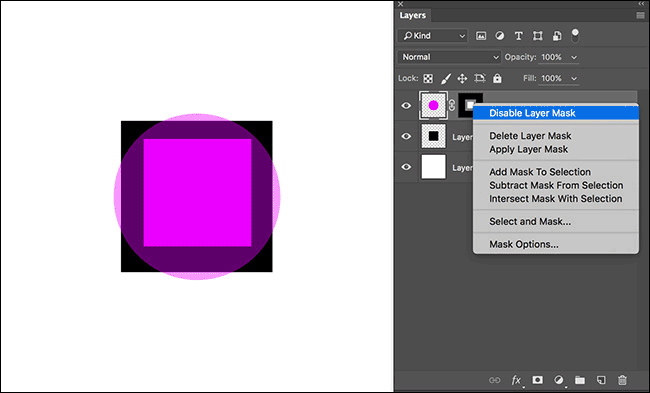Viewport: 650px width, 393px height.
Task: Lock transparent pixels icon
Action: click(x=428, y=78)
